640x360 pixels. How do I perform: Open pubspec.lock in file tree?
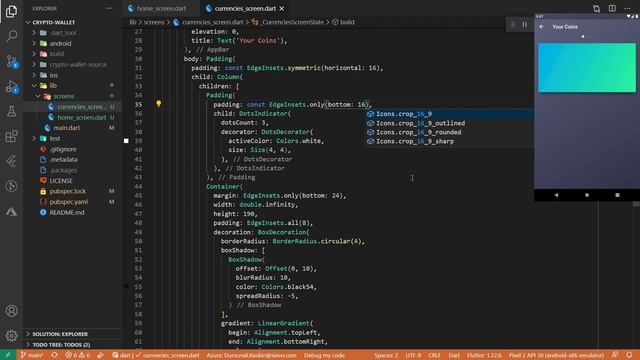point(68,191)
